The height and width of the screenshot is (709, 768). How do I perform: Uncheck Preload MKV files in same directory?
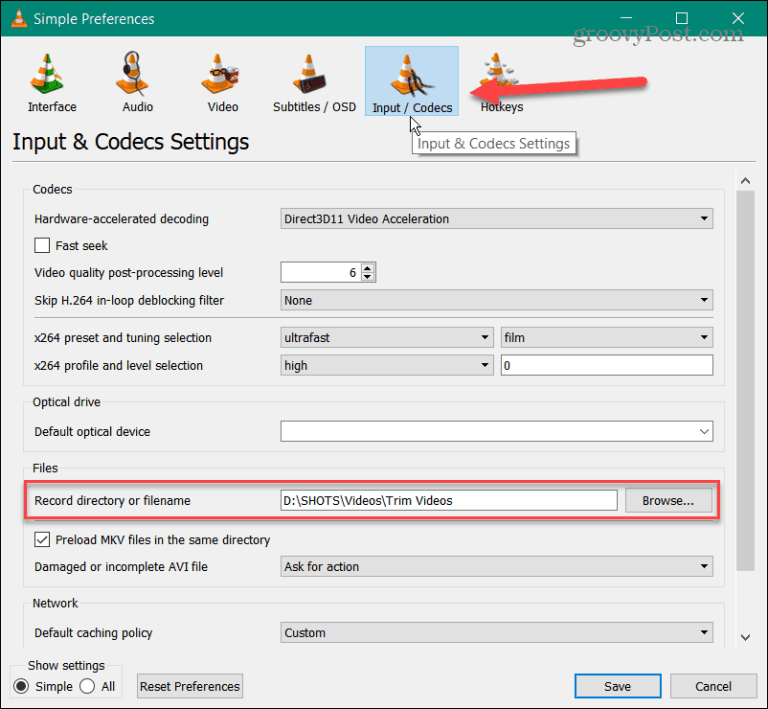[x=42, y=540]
